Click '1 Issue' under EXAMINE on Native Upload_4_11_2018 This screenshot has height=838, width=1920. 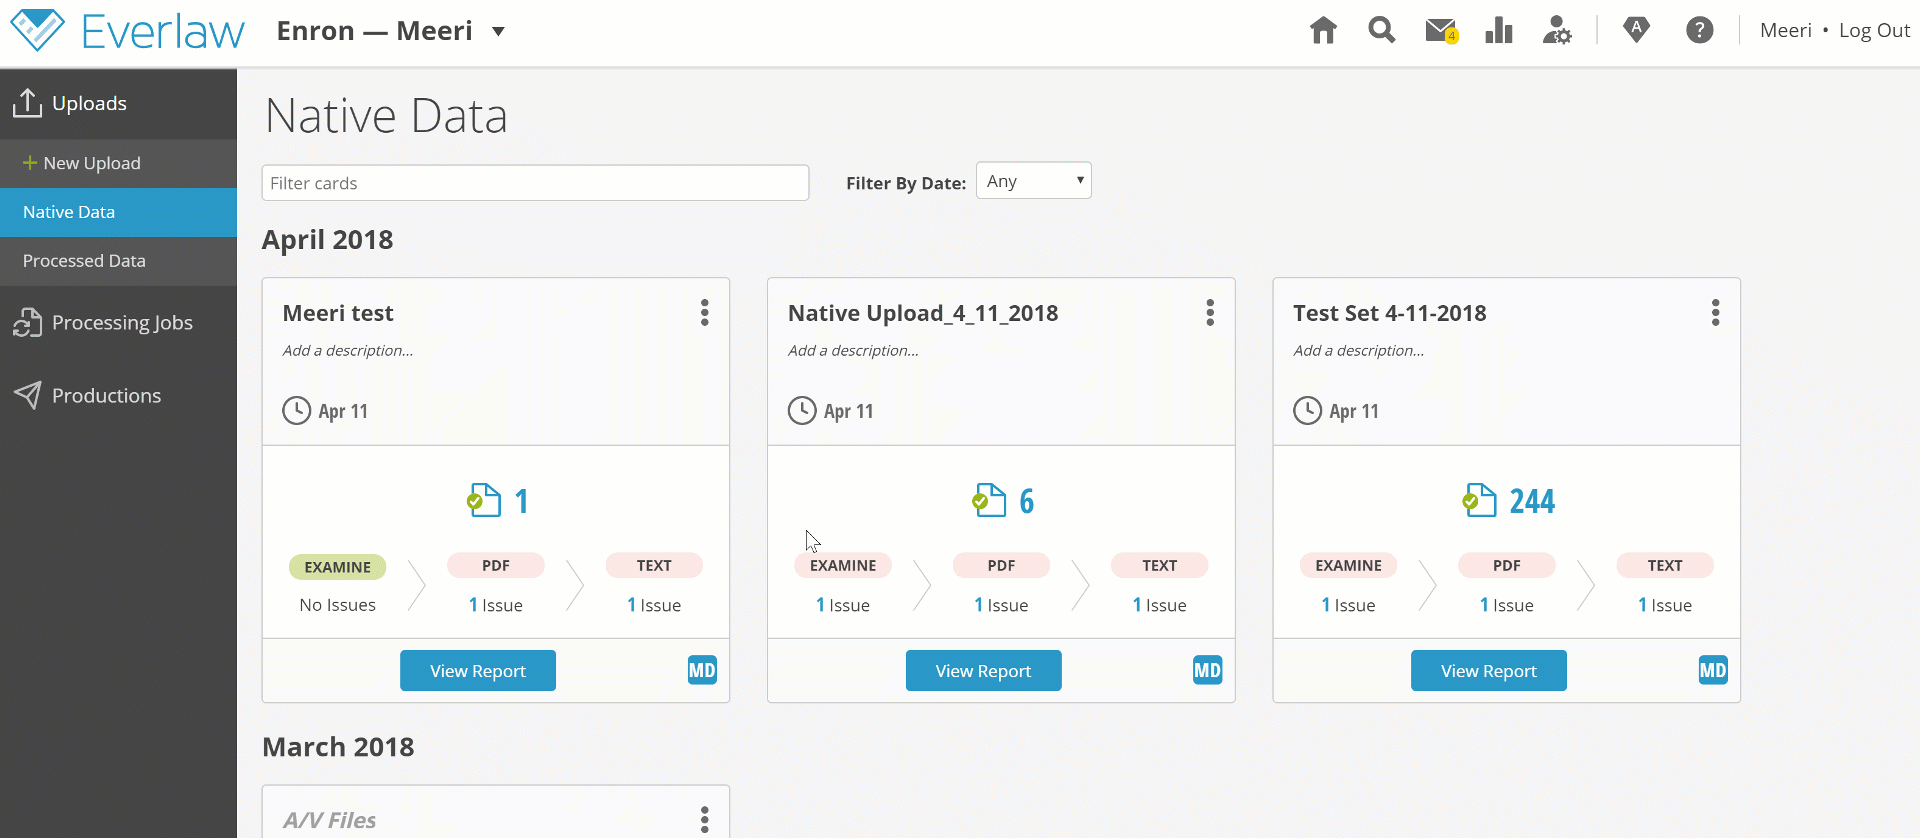tap(843, 605)
